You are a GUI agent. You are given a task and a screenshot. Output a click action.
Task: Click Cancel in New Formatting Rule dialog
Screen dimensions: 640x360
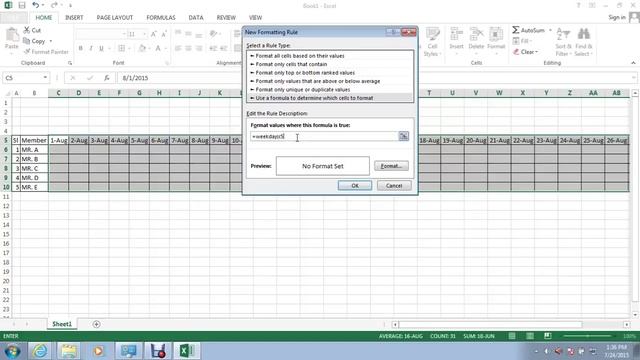394,186
